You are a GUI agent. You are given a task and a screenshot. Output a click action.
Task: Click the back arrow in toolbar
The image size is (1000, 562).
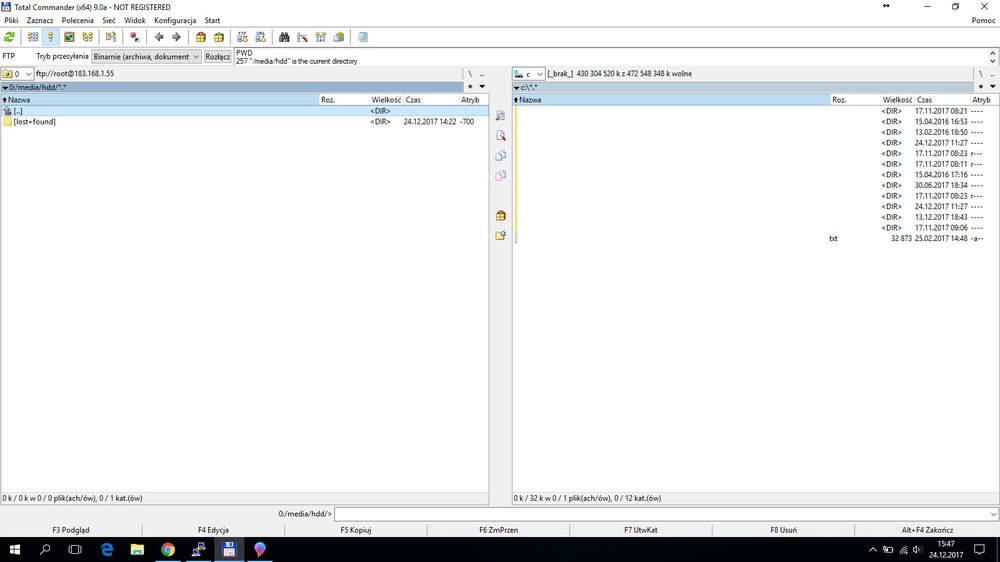[x=159, y=37]
